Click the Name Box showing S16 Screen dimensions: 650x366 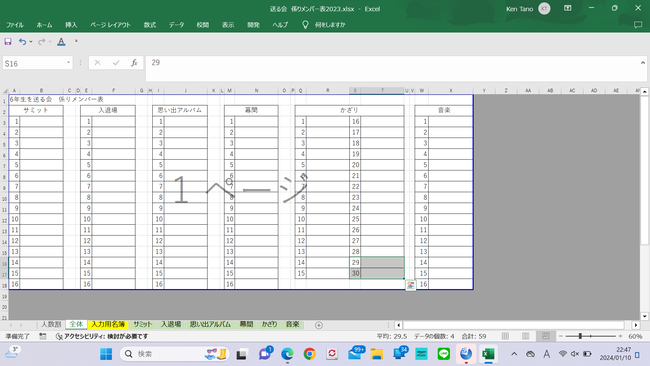tap(34, 63)
